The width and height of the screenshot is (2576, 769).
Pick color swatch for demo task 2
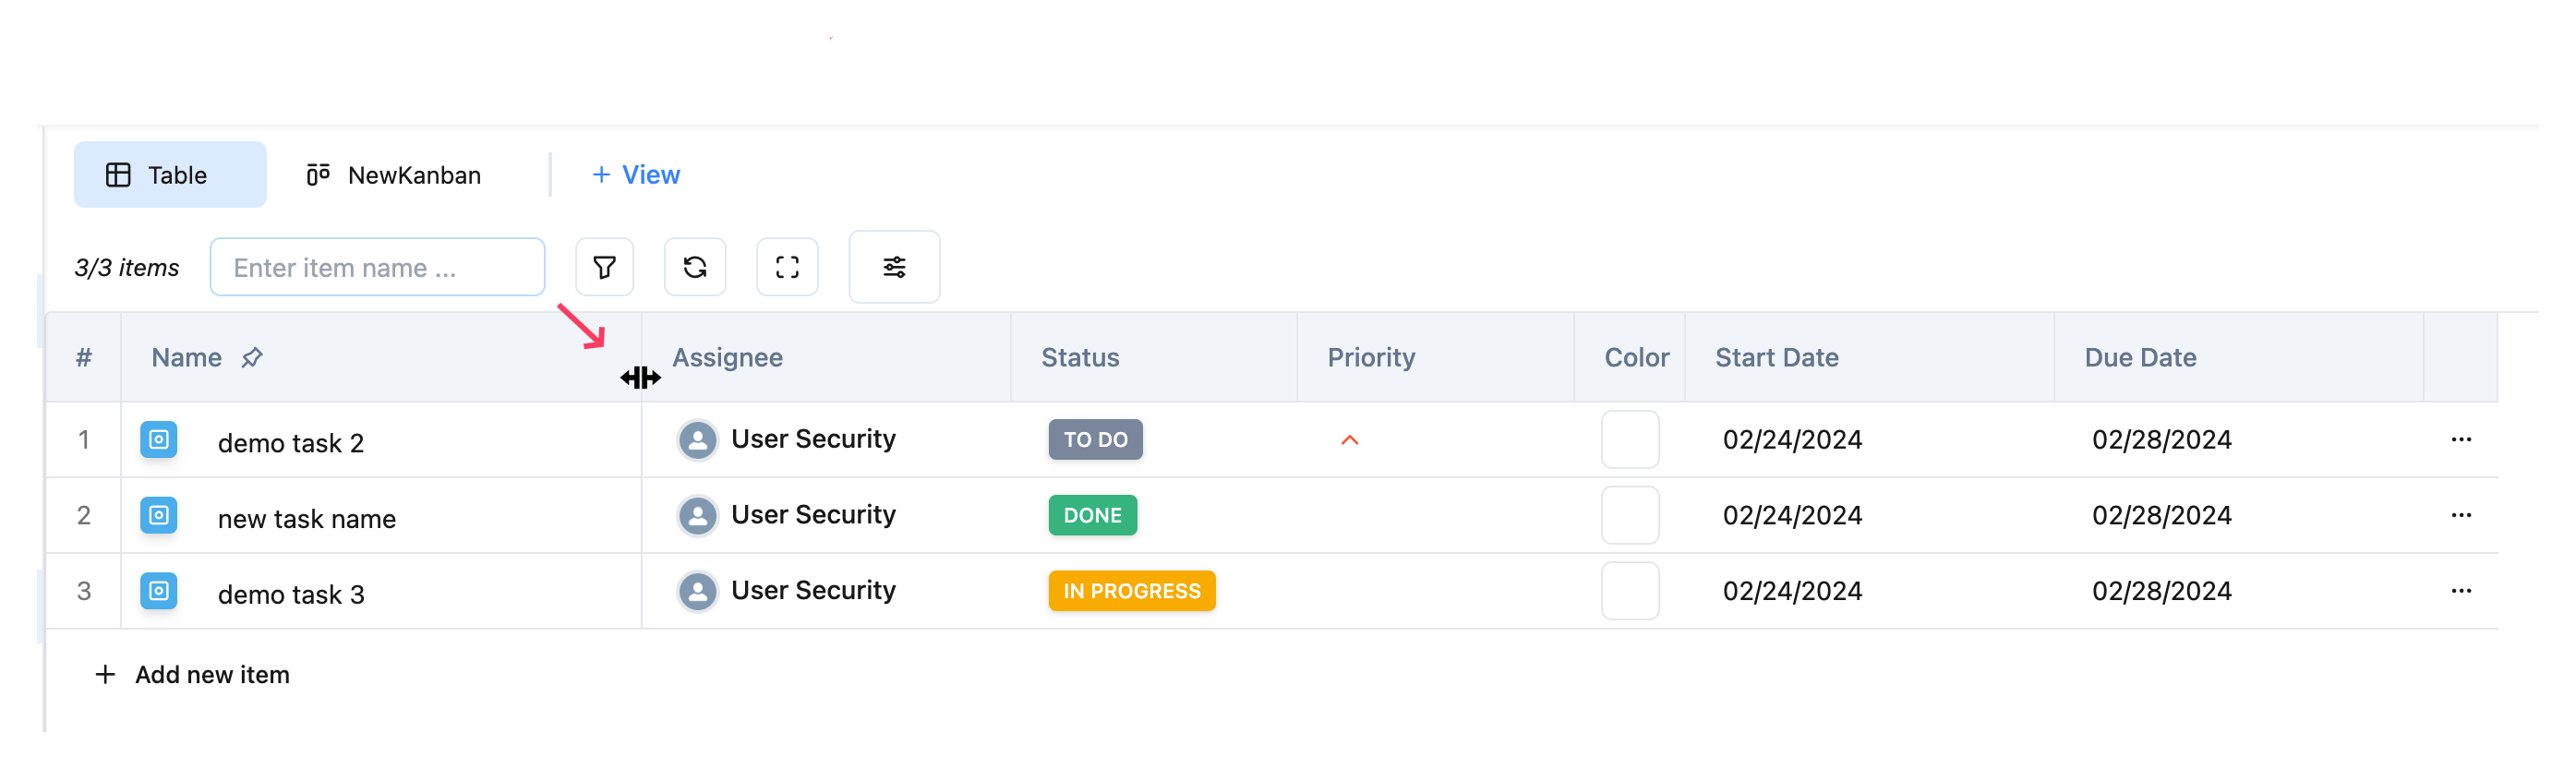click(1629, 440)
